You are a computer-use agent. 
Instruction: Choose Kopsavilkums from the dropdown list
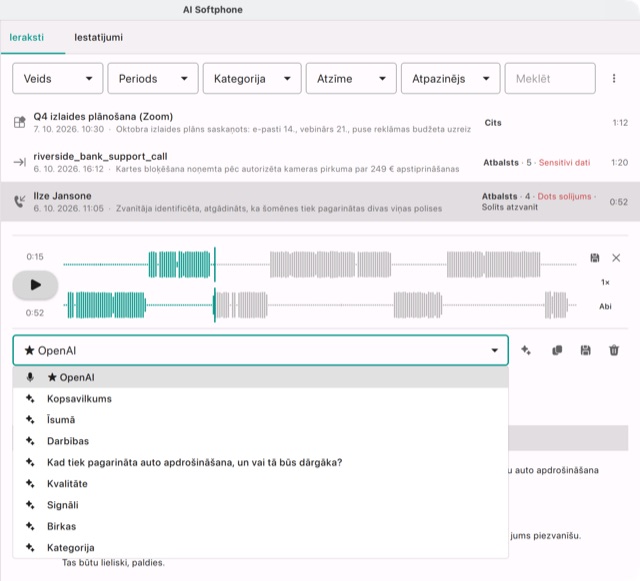260,398
